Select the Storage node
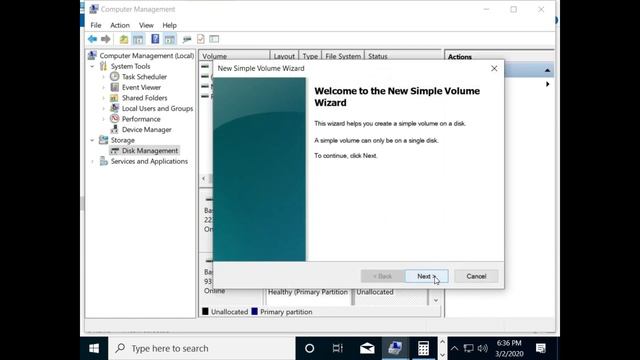Image resolution: width=640 pixels, height=360 pixels. coord(122,140)
